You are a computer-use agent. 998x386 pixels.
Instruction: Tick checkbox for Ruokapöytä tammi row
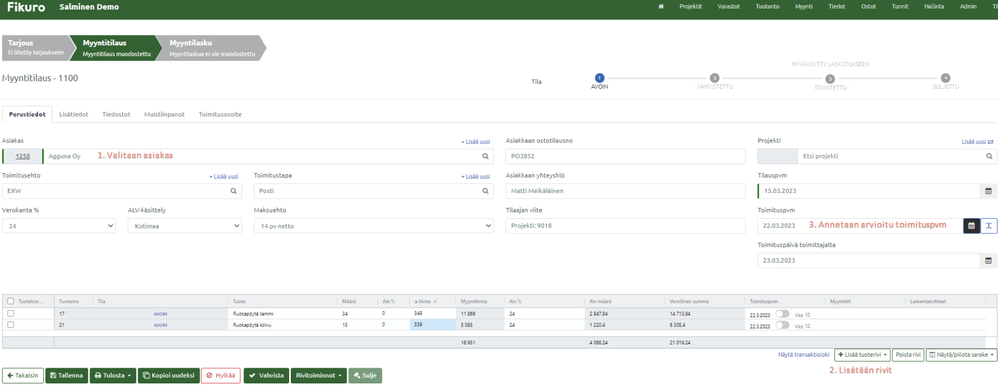[10, 313]
